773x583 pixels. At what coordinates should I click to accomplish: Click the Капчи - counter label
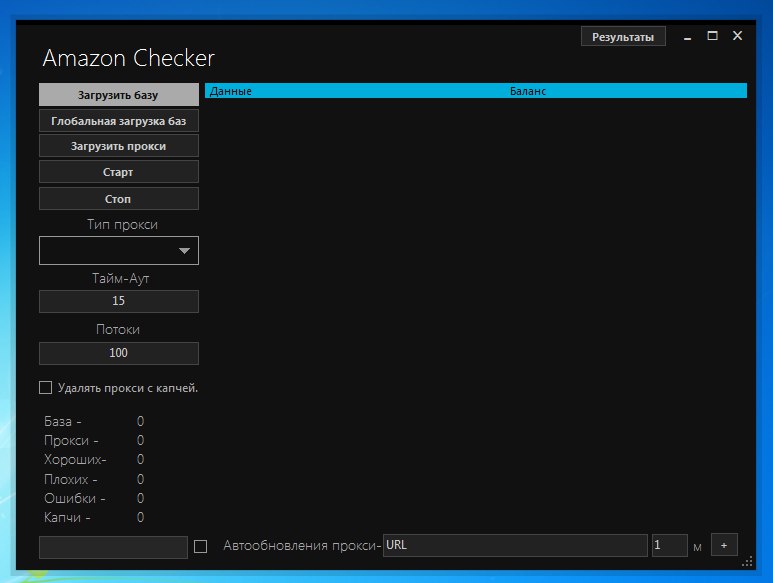[67, 517]
